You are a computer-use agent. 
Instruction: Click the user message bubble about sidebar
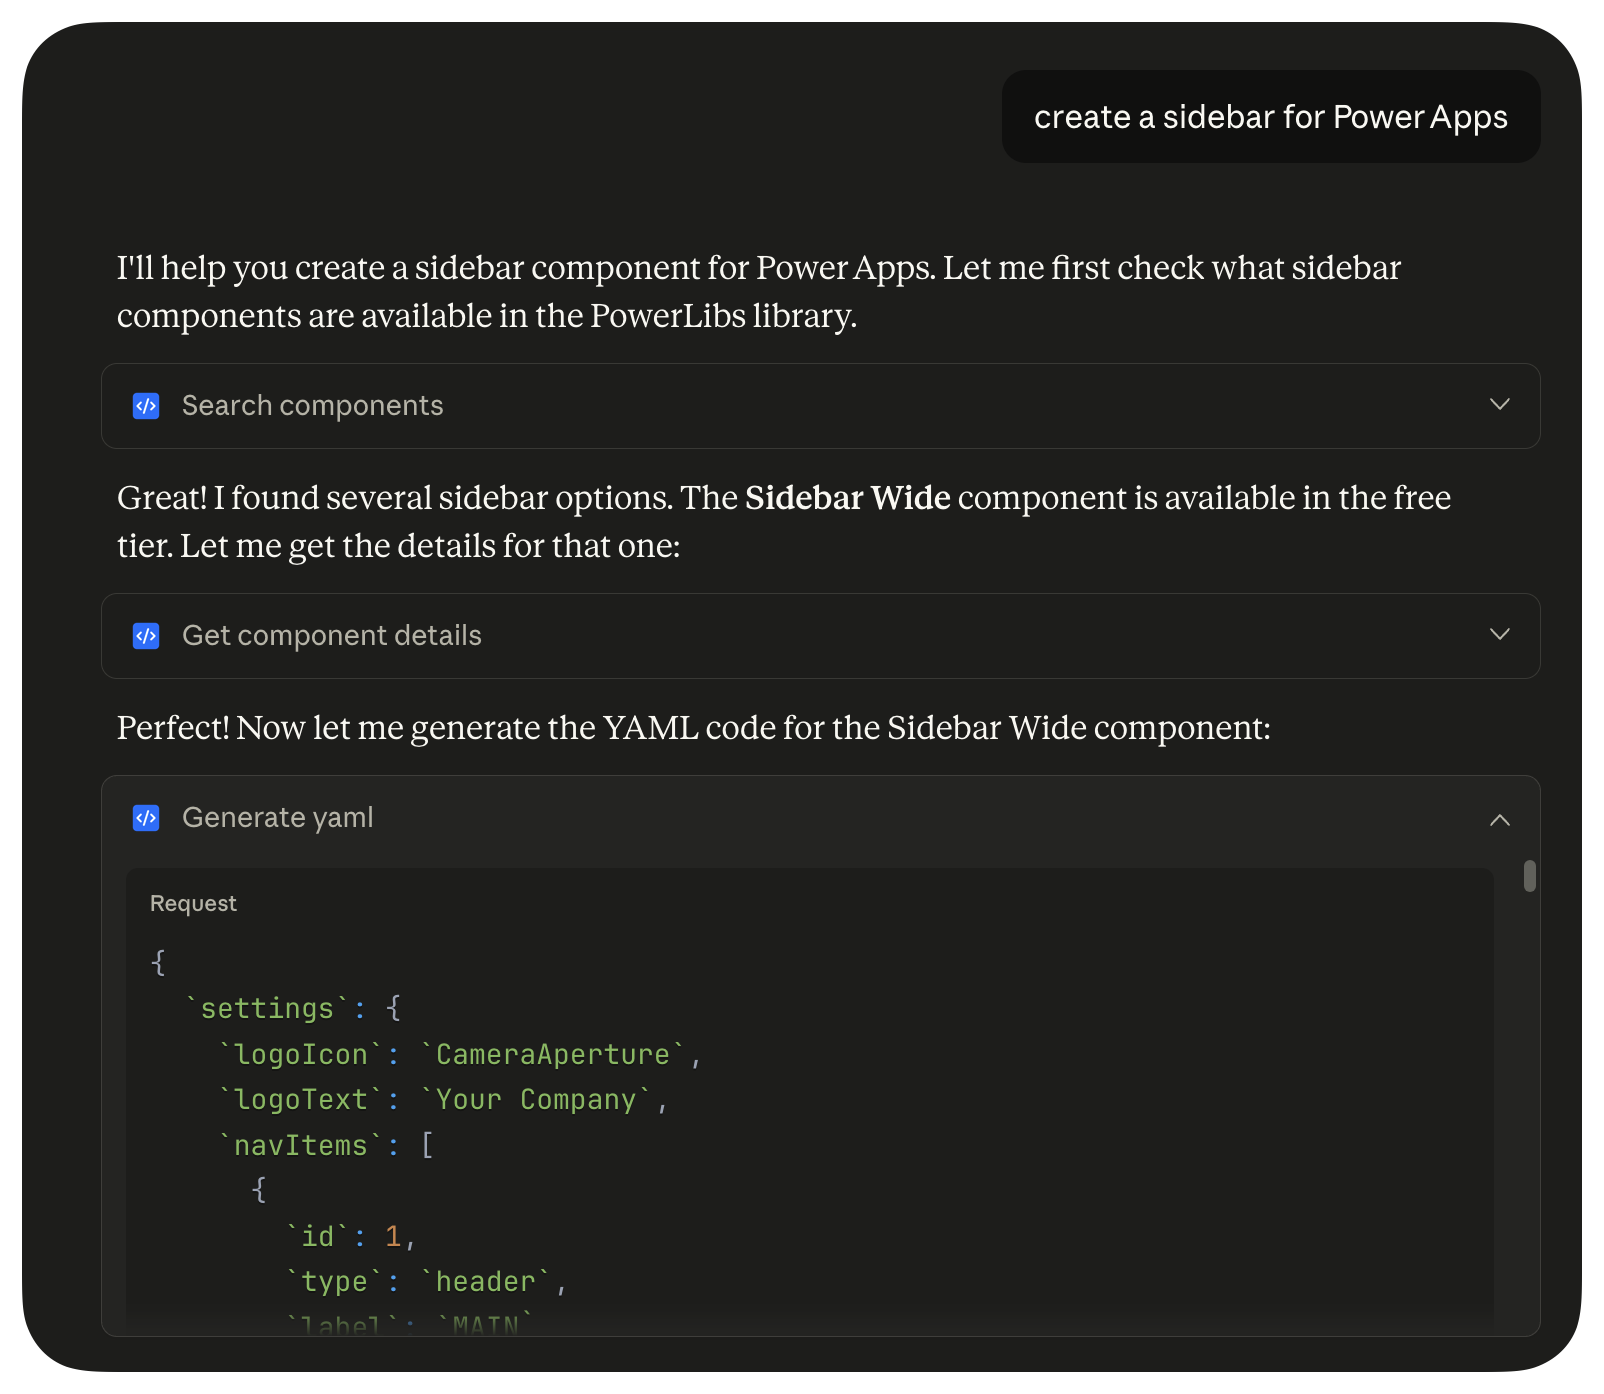pyautogui.click(x=1271, y=117)
